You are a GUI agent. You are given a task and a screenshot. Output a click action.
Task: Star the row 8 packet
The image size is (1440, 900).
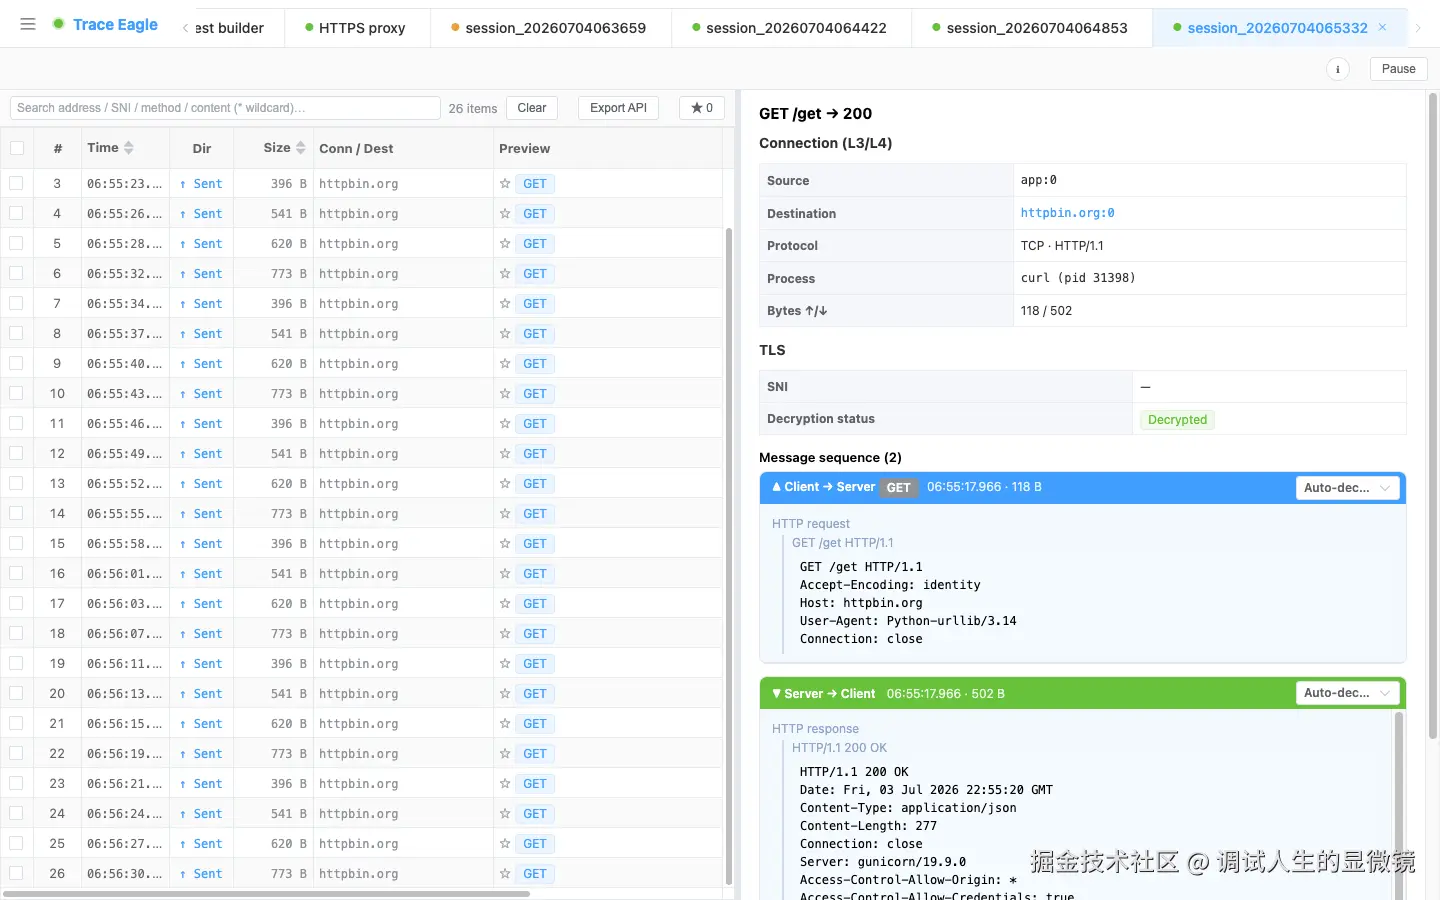(x=505, y=334)
